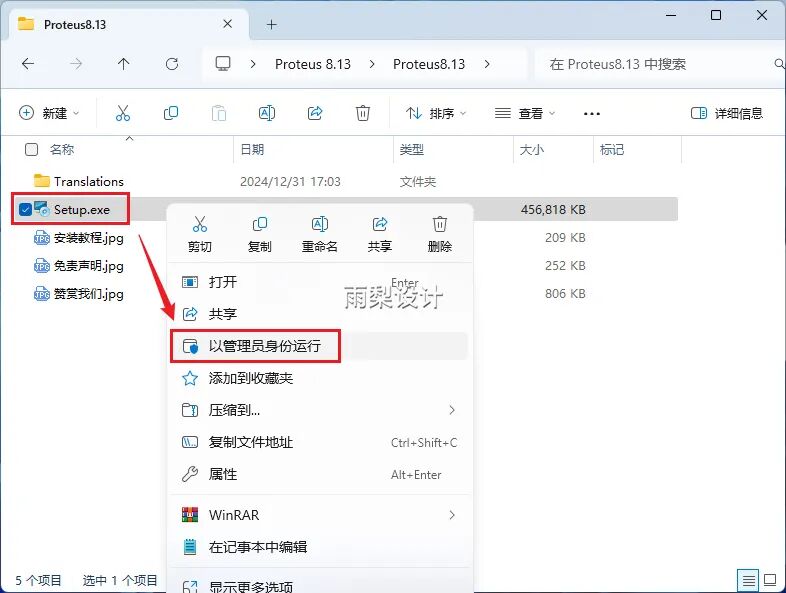Select the Translations folder
Viewport: 786px width, 593px height.
point(89,181)
